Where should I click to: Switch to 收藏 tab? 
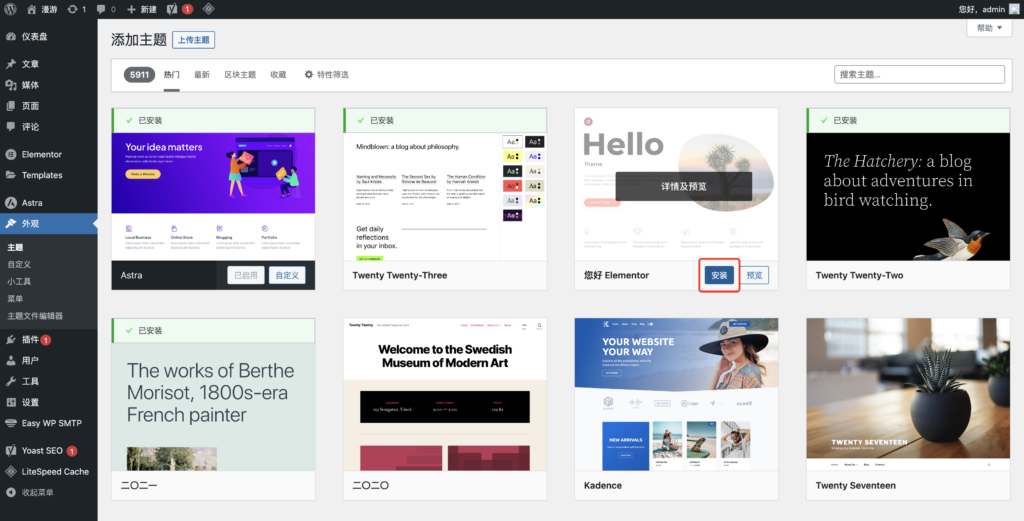tap(278, 74)
